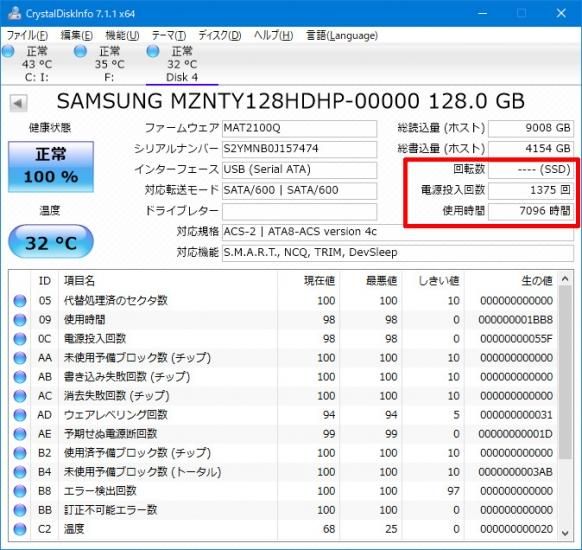582x550 pixels.
Task: Click the interface field USB (Serial ATA)
Action: pyautogui.click(x=299, y=170)
